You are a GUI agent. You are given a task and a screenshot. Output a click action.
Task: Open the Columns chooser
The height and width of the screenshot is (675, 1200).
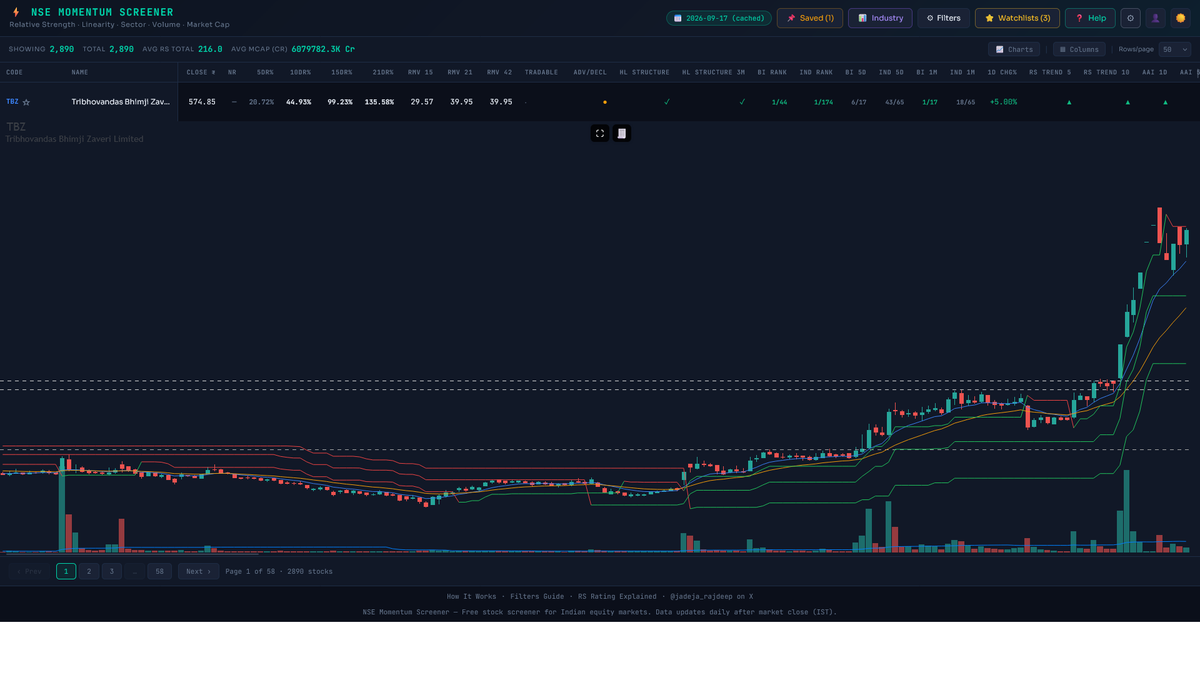coord(1079,49)
